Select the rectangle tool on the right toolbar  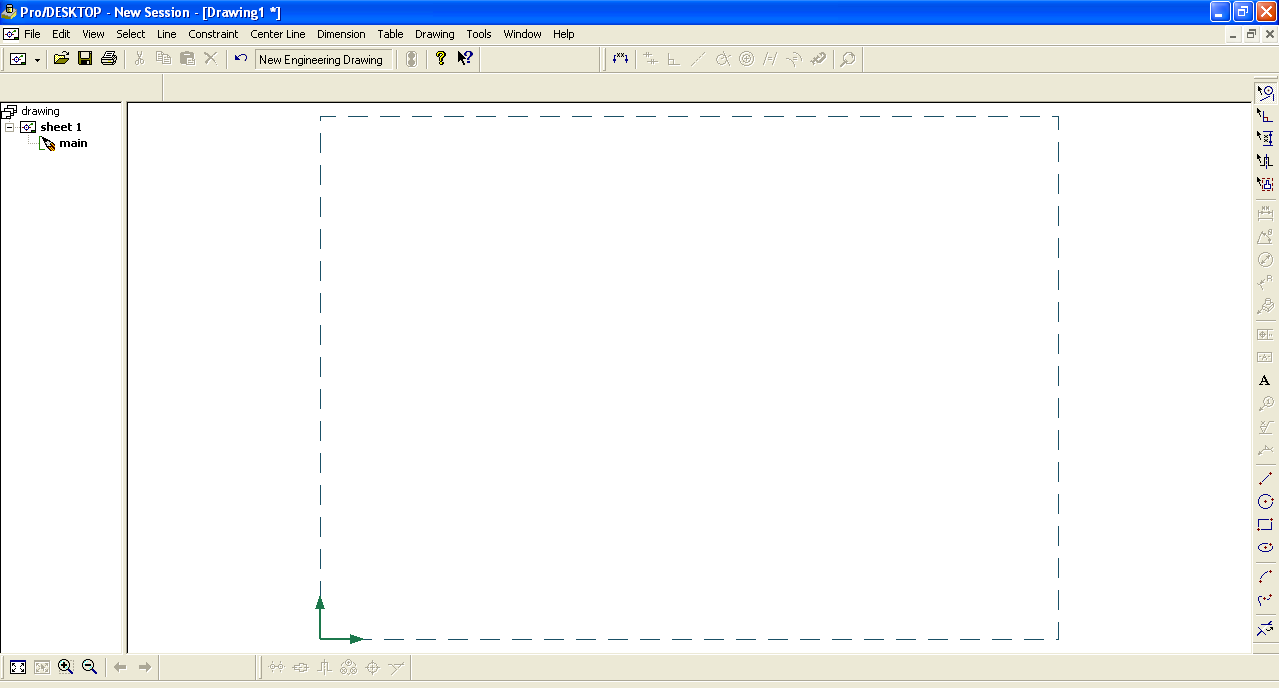(x=1264, y=524)
